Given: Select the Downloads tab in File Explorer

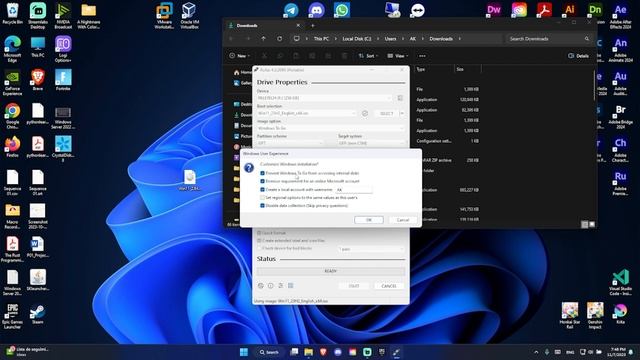Looking at the screenshot, I should (263, 26).
